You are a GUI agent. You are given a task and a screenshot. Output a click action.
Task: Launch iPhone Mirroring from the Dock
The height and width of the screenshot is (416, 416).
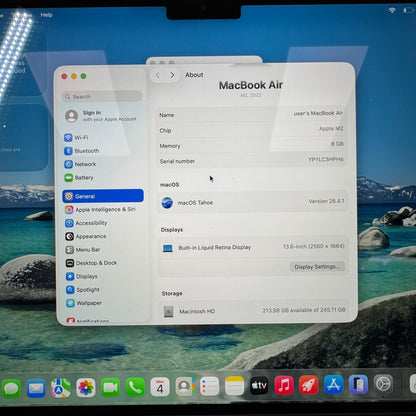pyautogui.click(x=358, y=384)
